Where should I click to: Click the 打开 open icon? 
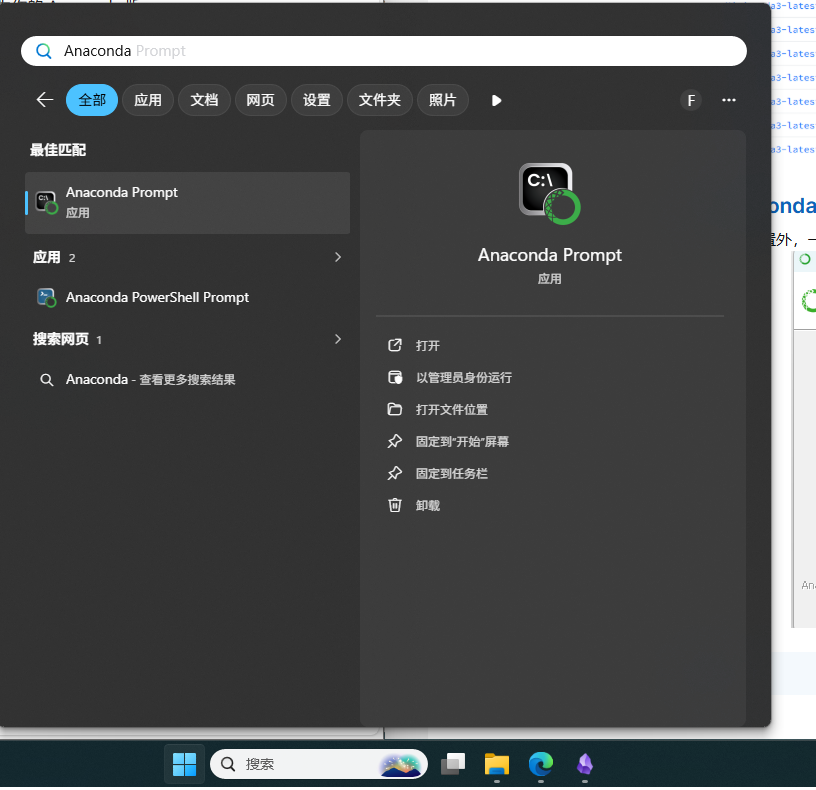point(395,345)
